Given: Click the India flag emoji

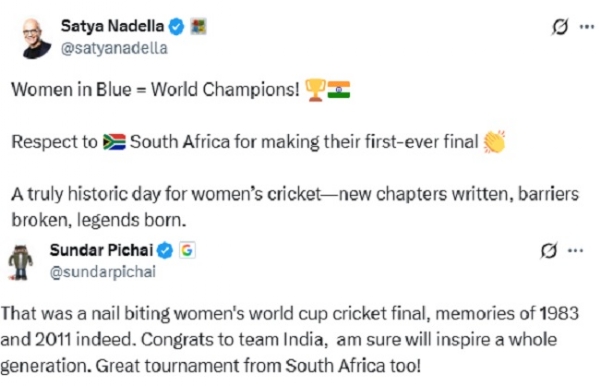Looking at the screenshot, I should coord(339,90).
